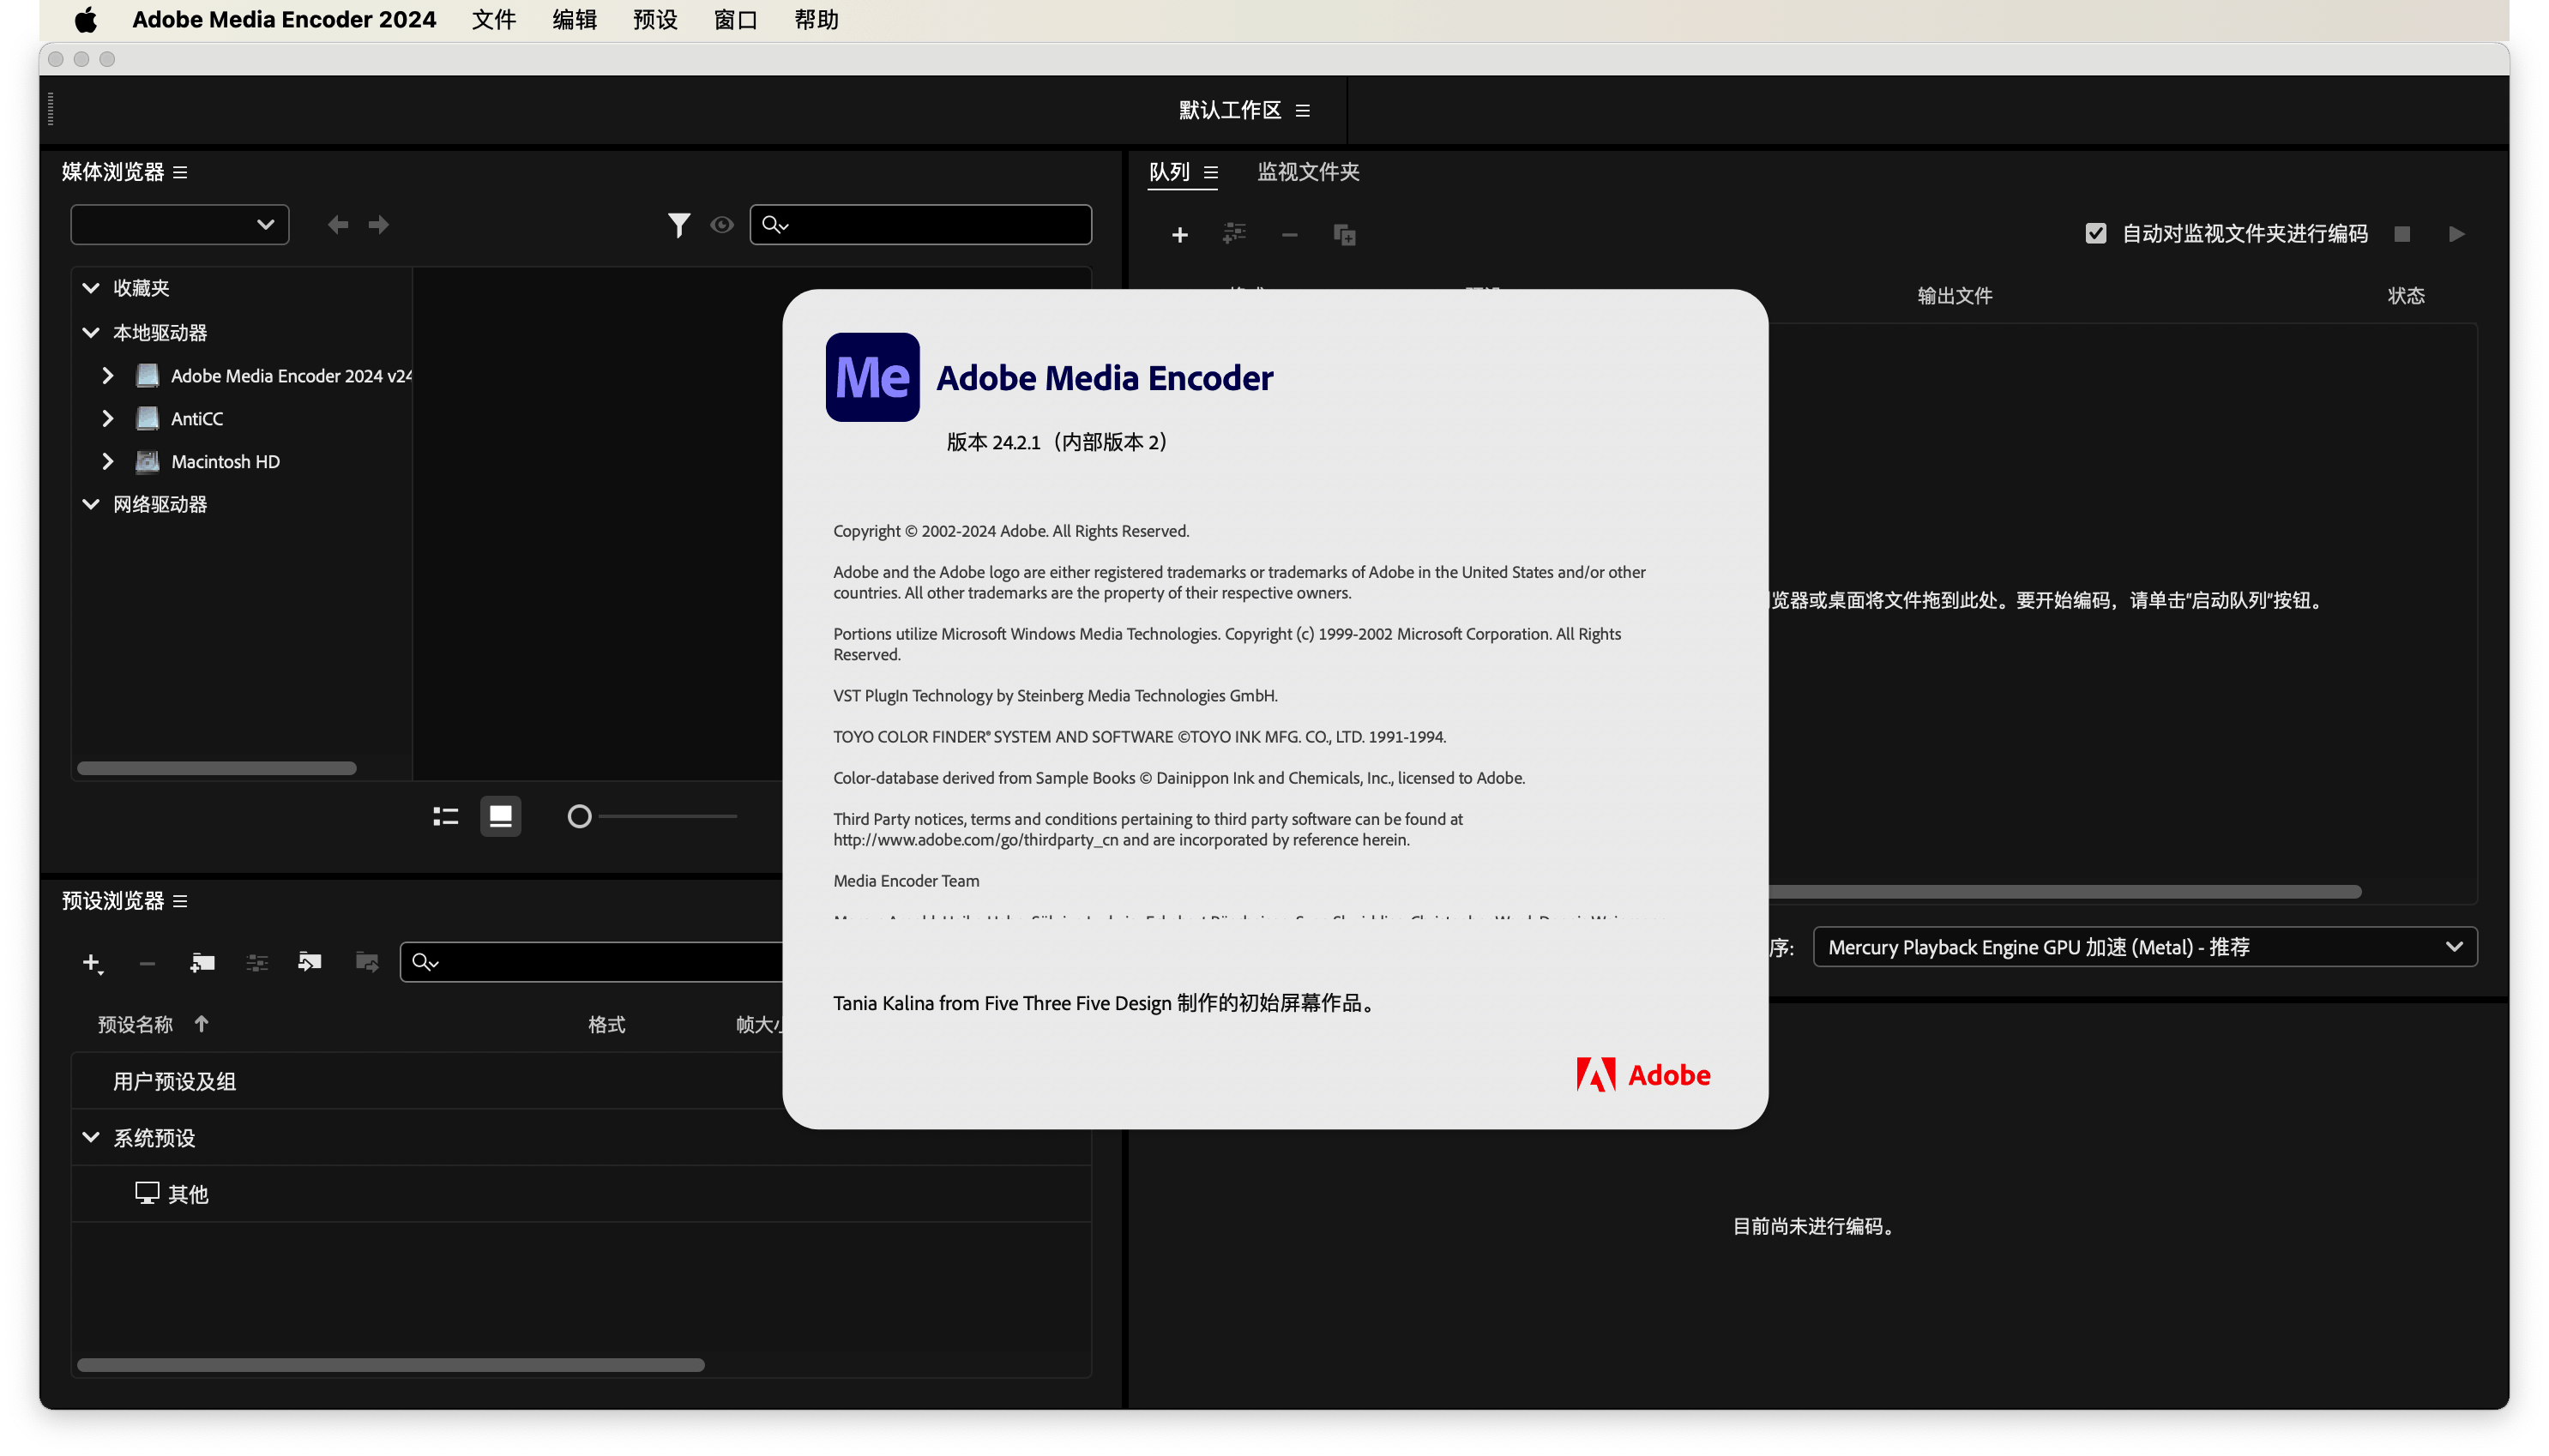This screenshot has height=1456, width=2549.
Task: Open the media browser location dropdown
Action: click(x=180, y=224)
